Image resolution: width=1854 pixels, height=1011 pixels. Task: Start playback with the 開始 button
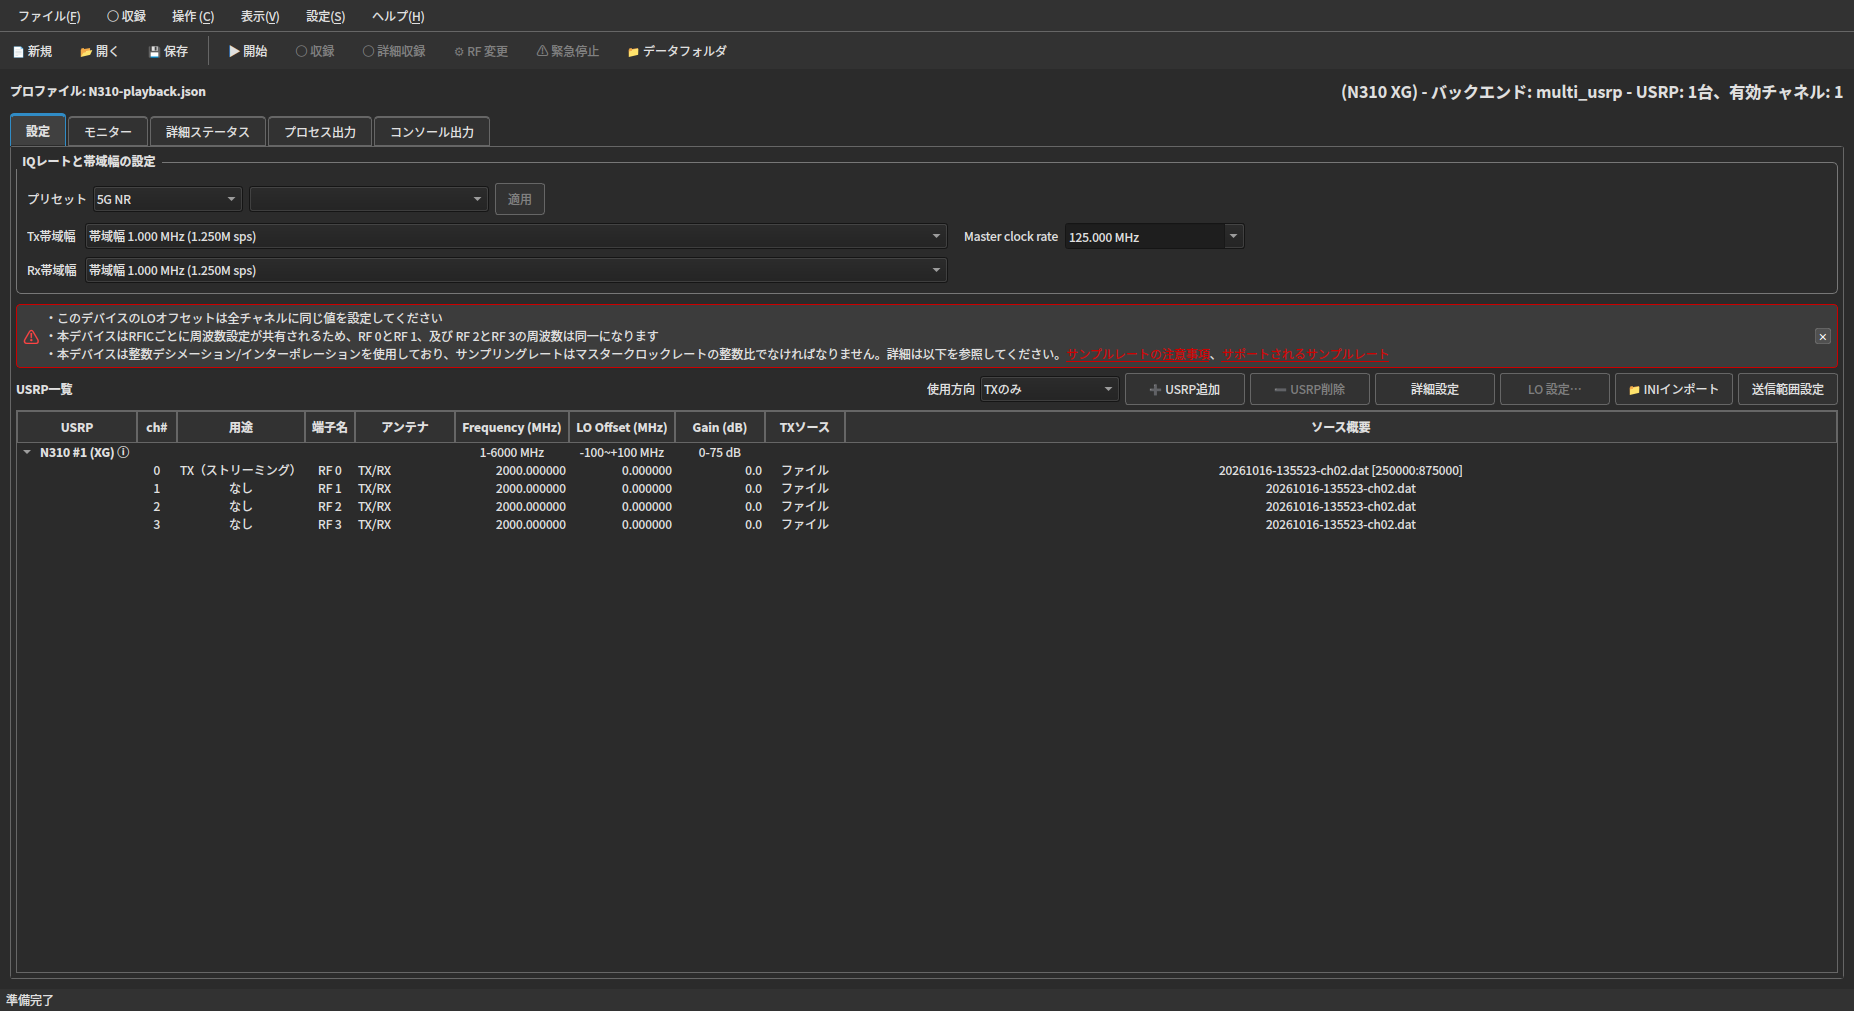tap(248, 51)
